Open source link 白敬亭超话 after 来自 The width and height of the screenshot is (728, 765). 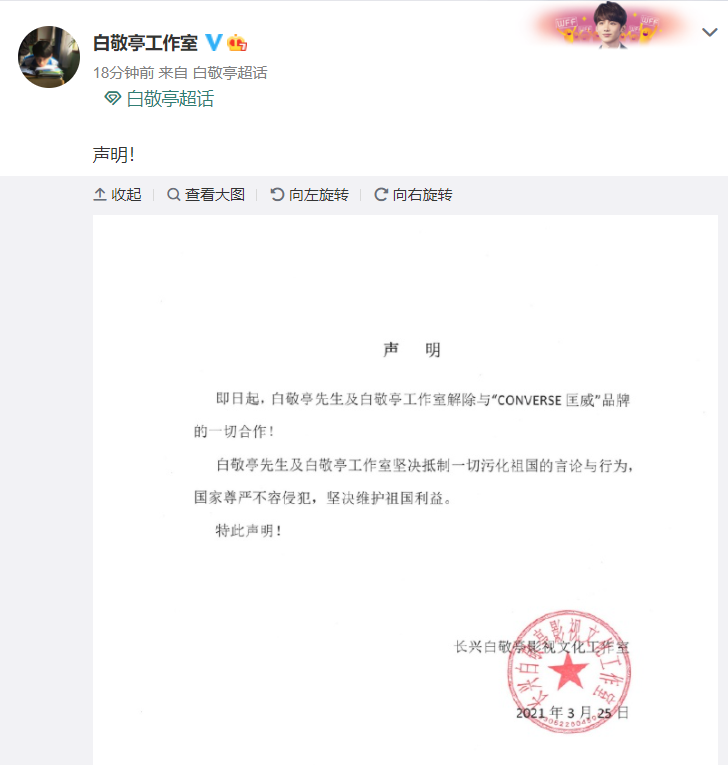(230, 73)
